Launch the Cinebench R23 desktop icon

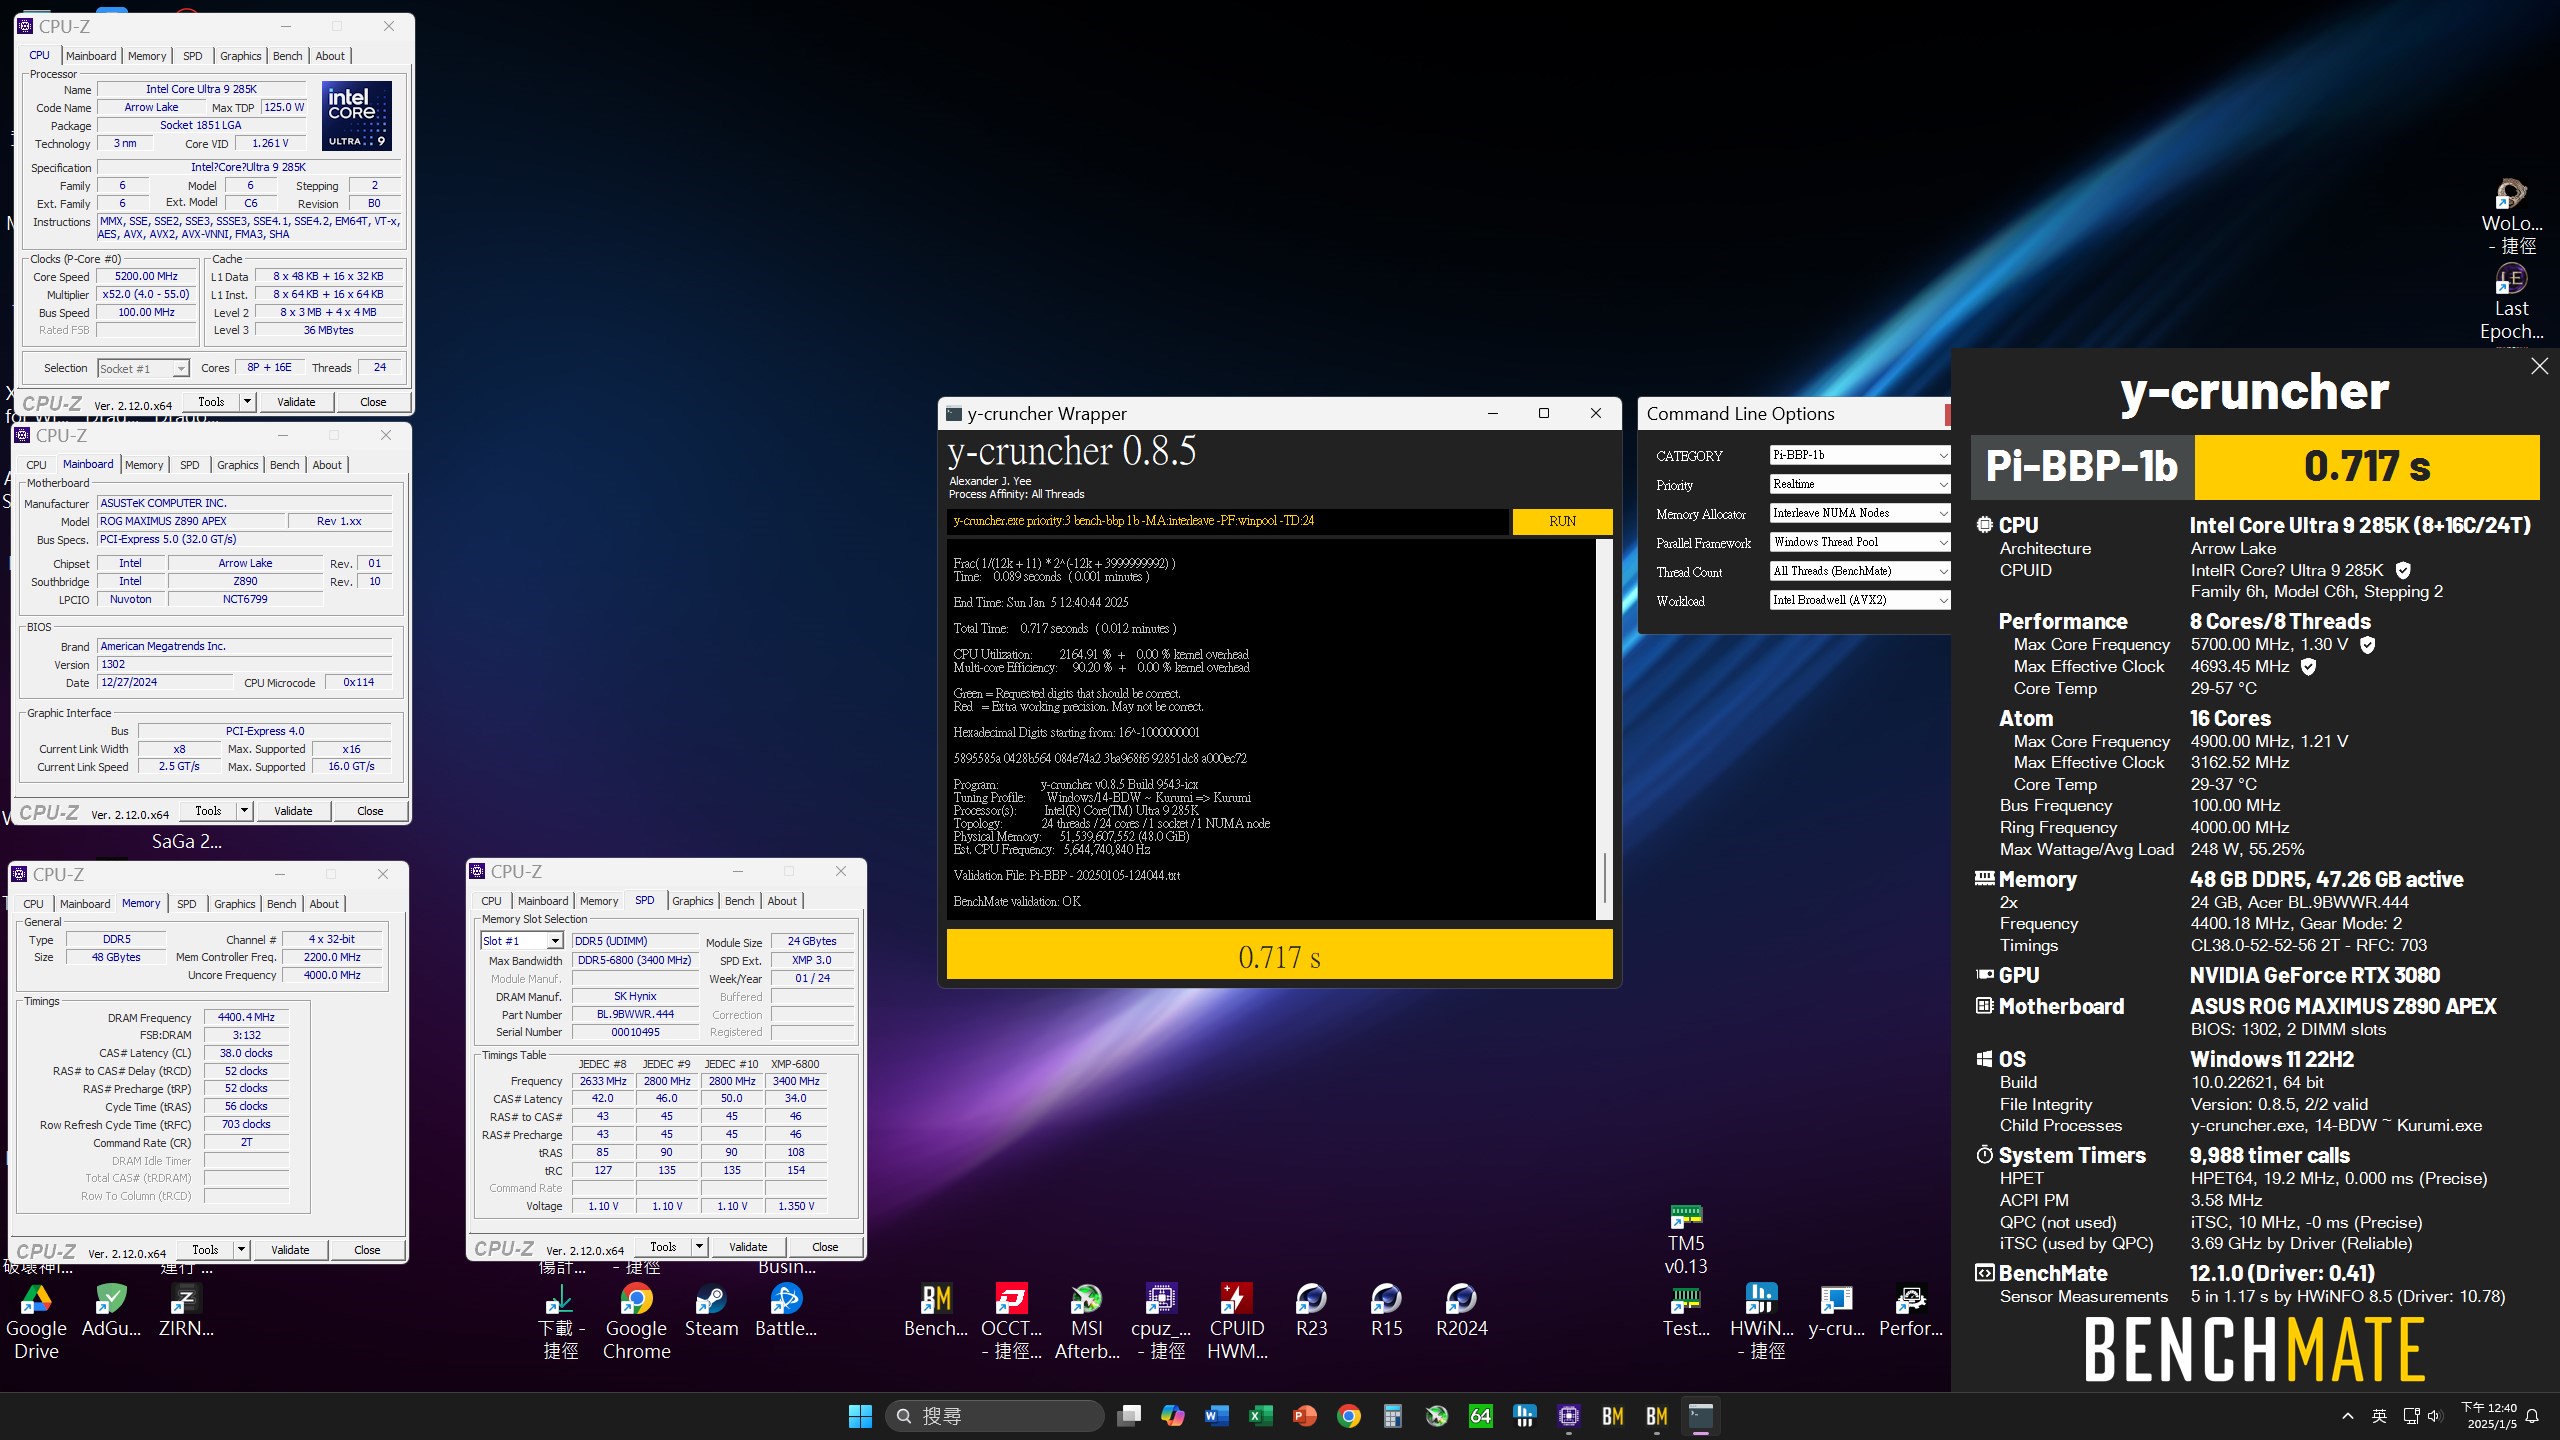pyautogui.click(x=1311, y=1310)
